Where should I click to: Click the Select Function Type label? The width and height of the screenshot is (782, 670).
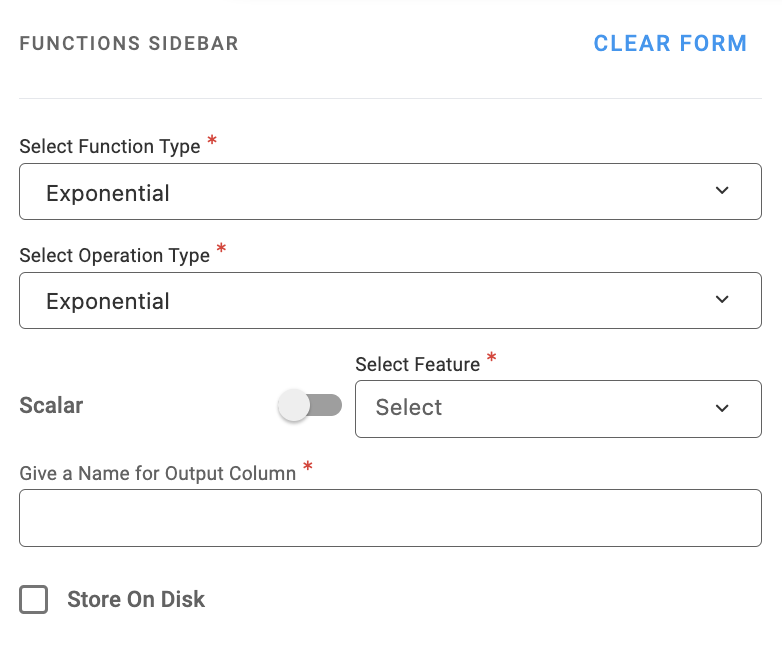(110, 147)
